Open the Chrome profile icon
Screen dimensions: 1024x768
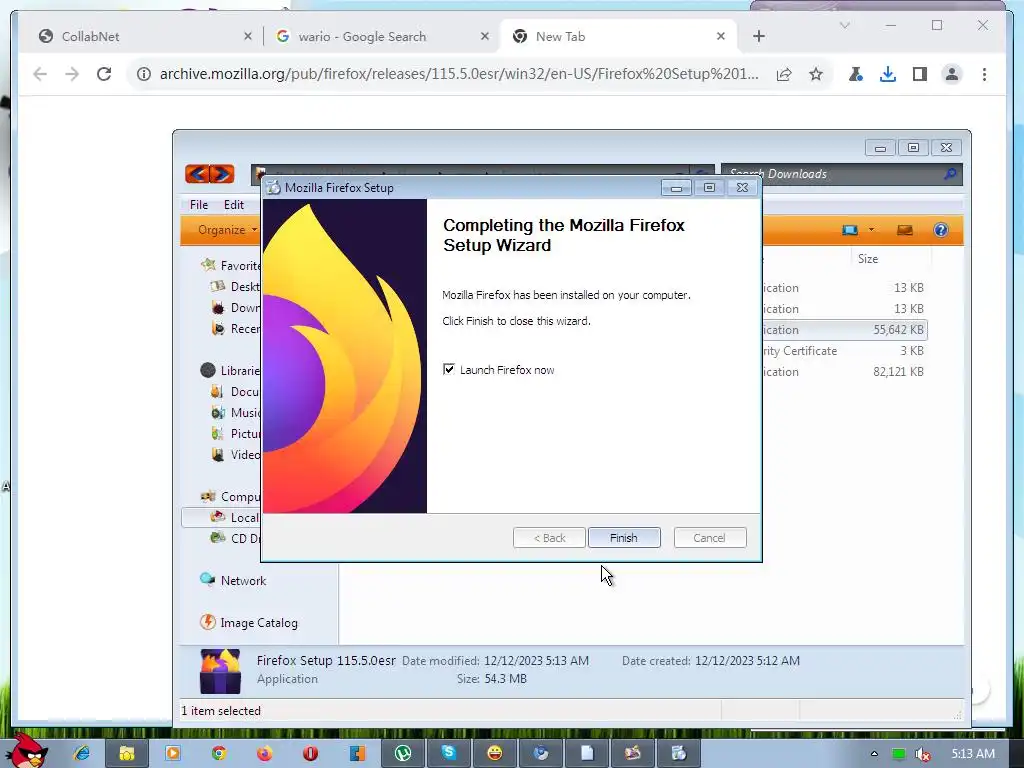click(x=952, y=74)
